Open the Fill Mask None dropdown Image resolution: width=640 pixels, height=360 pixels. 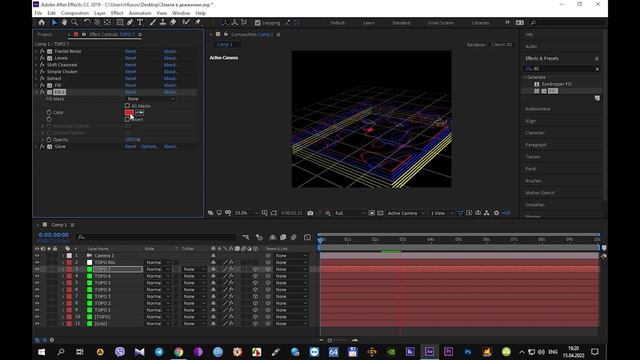(x=151, y=99)
